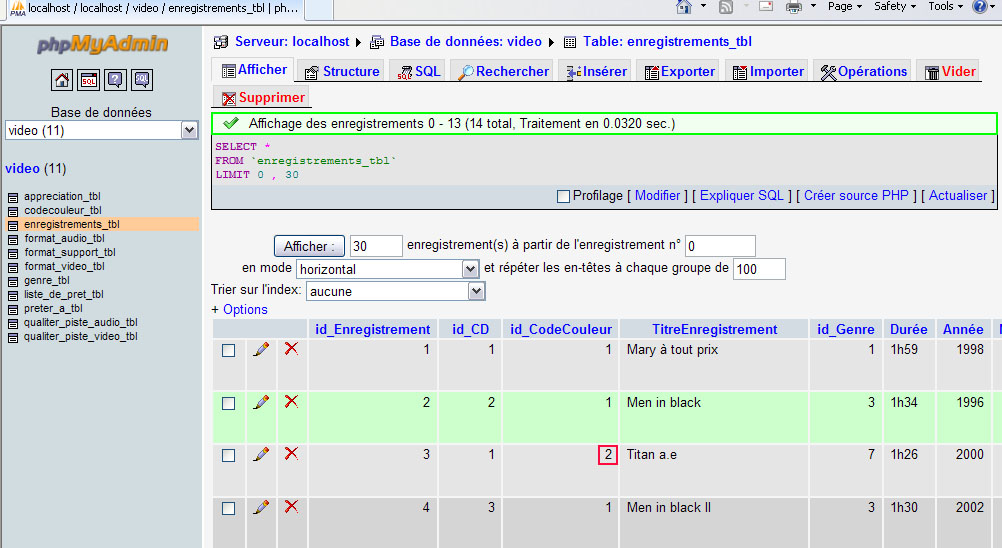This screenshot has width=1002, height=548.
Task: Open browser Safety menu
Action: coord(895,6)
